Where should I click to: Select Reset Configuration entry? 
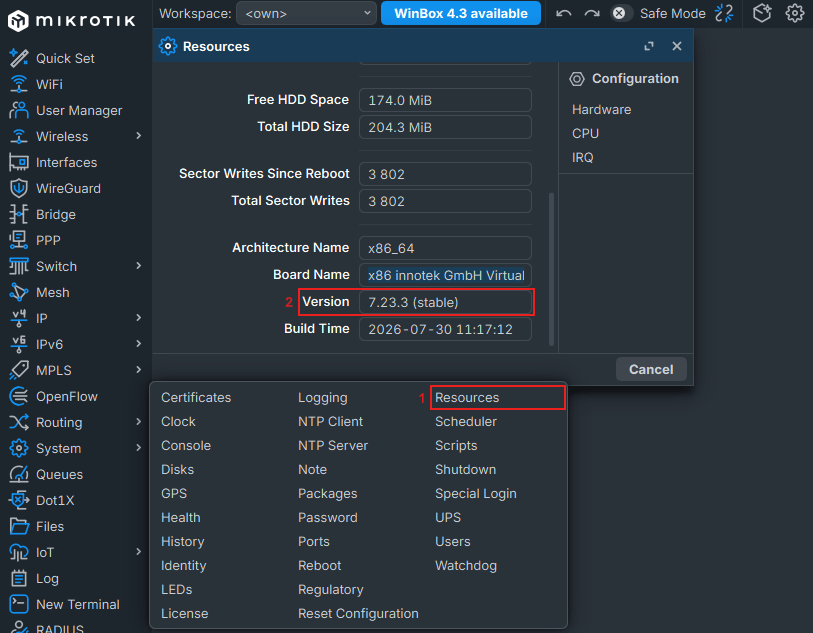[x=358, y=614]
